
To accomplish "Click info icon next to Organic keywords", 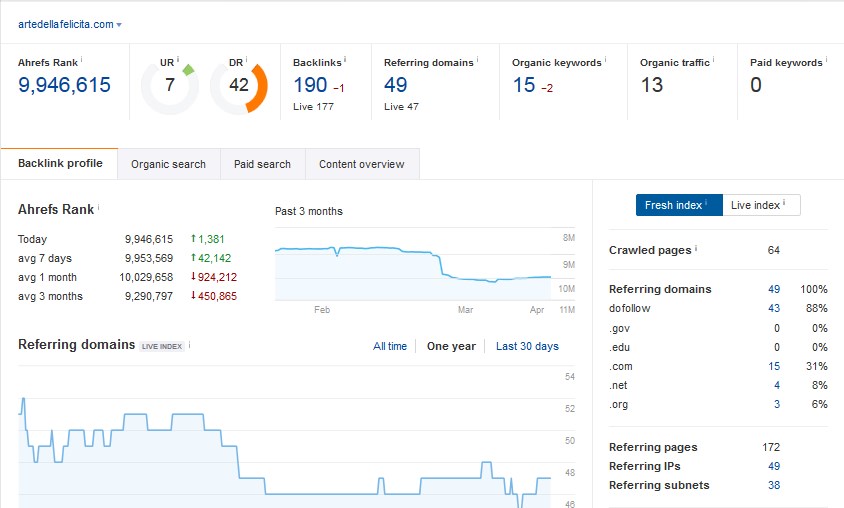I will tap(606, 60).
